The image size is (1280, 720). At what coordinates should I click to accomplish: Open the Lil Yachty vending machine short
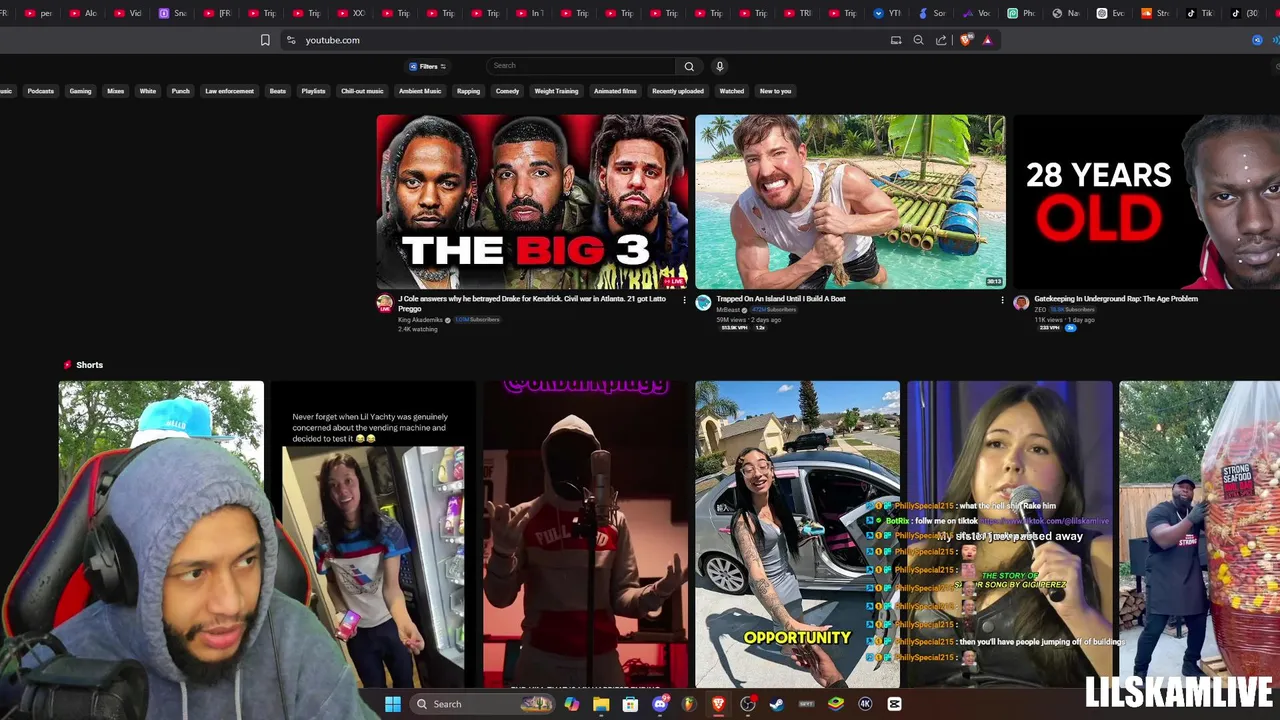(x=373, y=534)
